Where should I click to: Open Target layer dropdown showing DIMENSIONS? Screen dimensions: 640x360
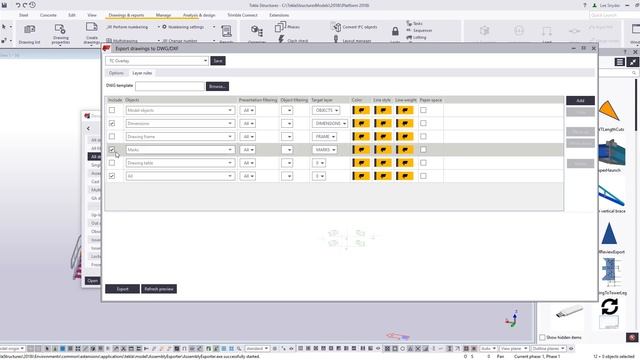[x=330, y=123]
